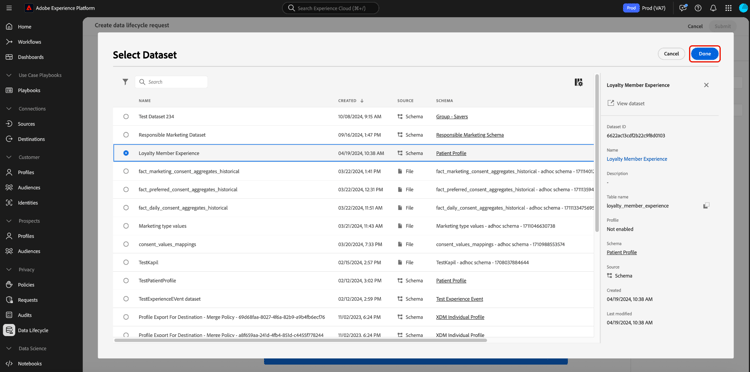Viewport: 750px width, 372px height.
Task: Toggle the hamburger navigation menu
Action: click(x=9, y=8)
